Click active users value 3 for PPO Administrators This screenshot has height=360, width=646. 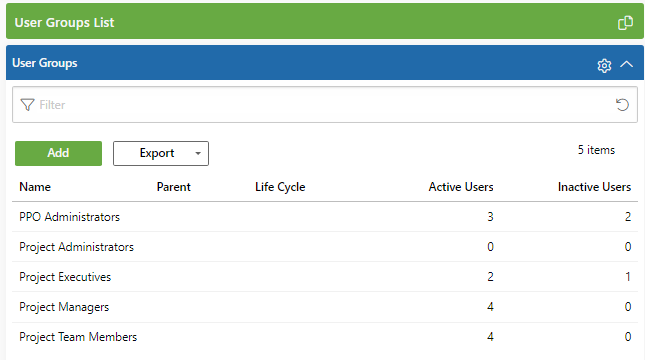(x=490, y=217)
